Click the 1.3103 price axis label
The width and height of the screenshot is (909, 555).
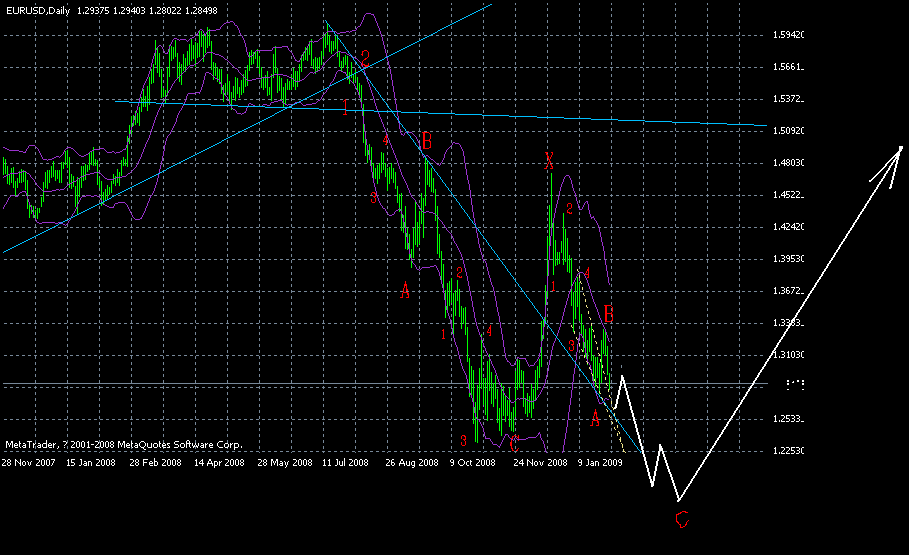788,354
